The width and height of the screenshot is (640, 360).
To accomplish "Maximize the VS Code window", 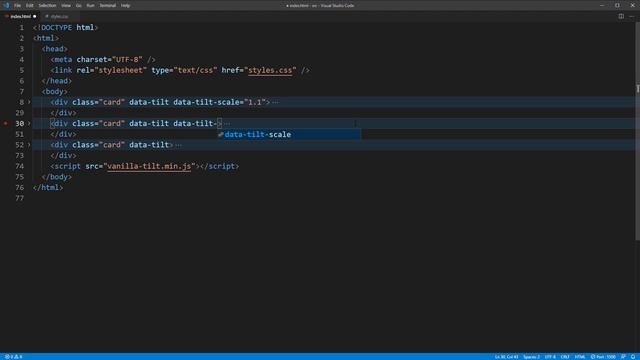I will [x=617, y=6].
